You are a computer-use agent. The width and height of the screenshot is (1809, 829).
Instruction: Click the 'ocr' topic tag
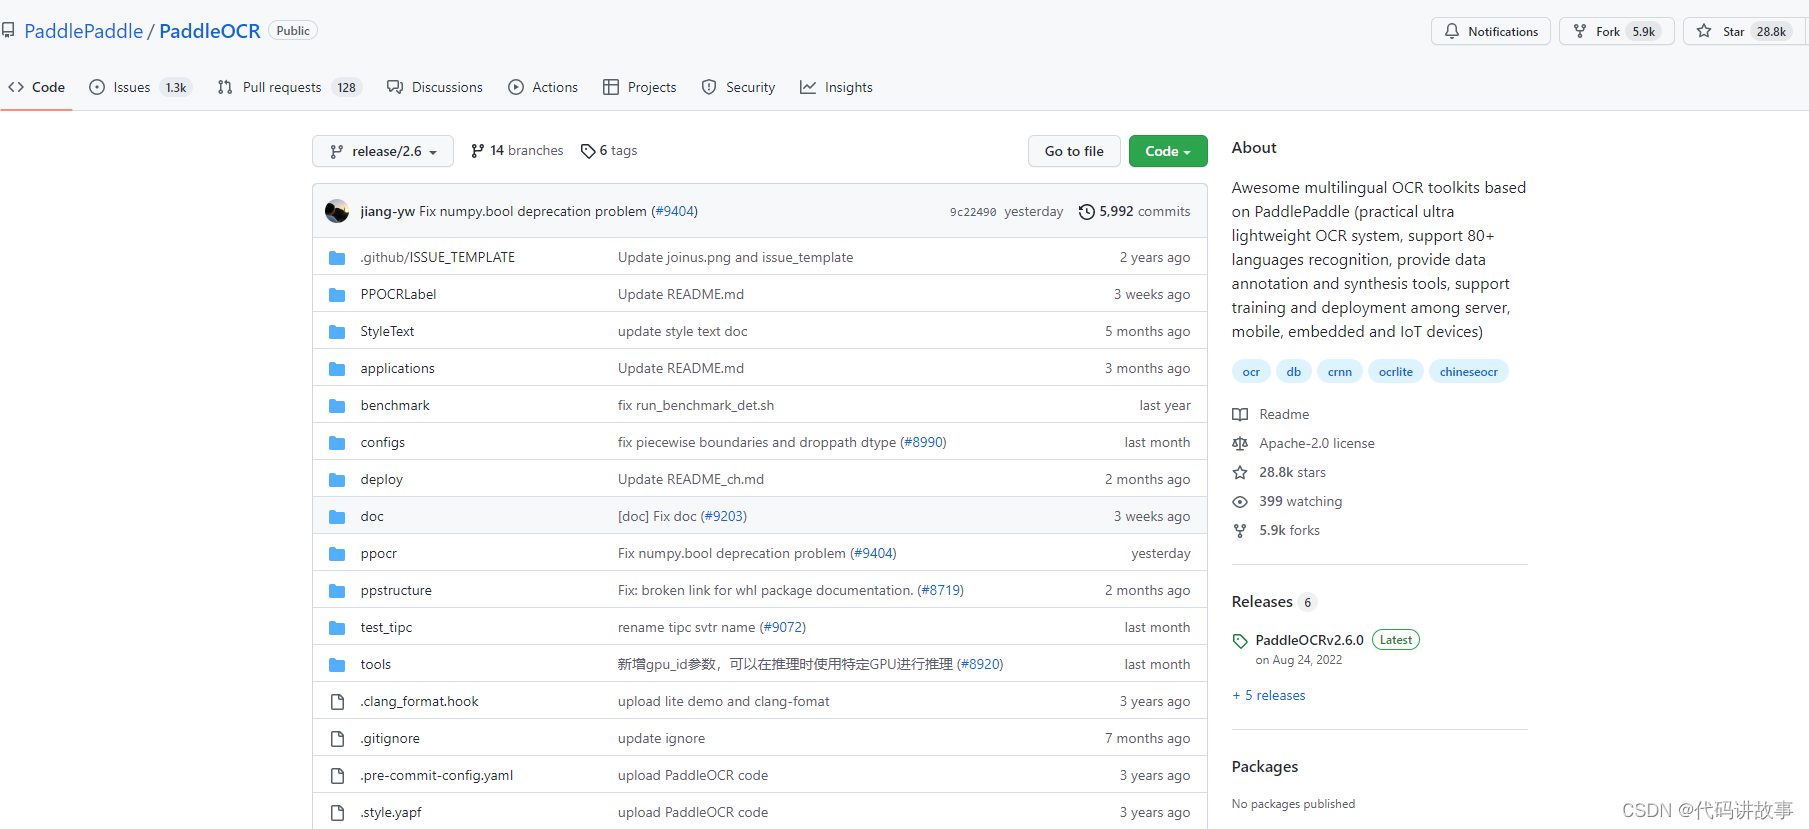point(1251,372)
